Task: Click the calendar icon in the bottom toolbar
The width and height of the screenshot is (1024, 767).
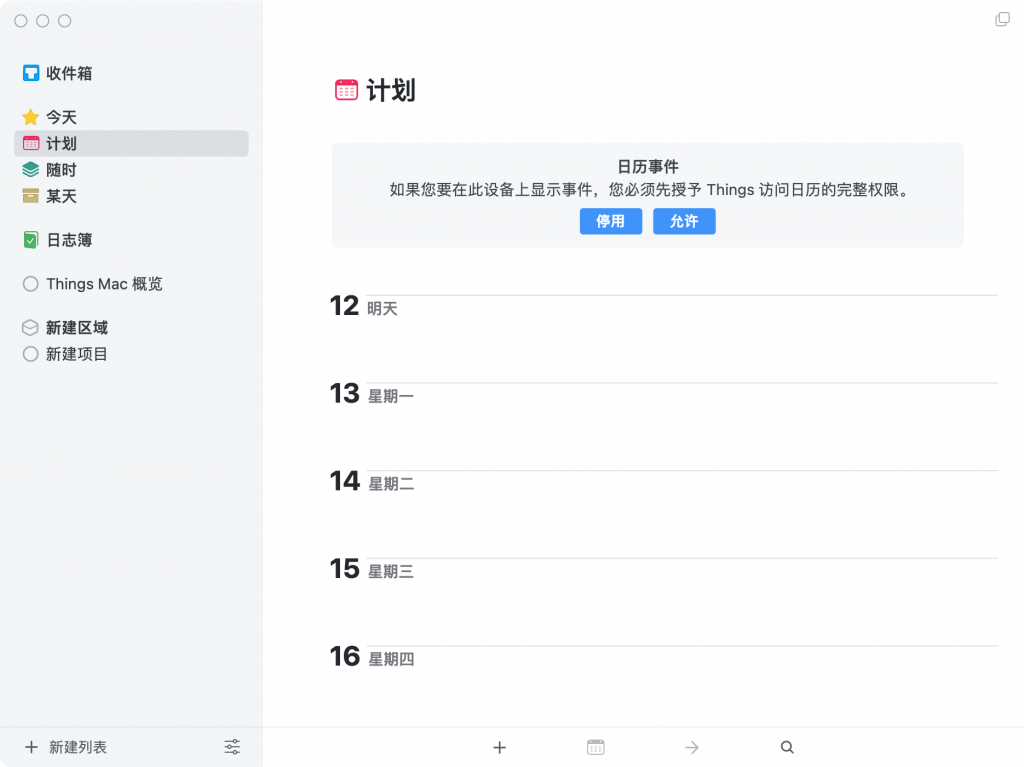Action: (x=595, y=746)
